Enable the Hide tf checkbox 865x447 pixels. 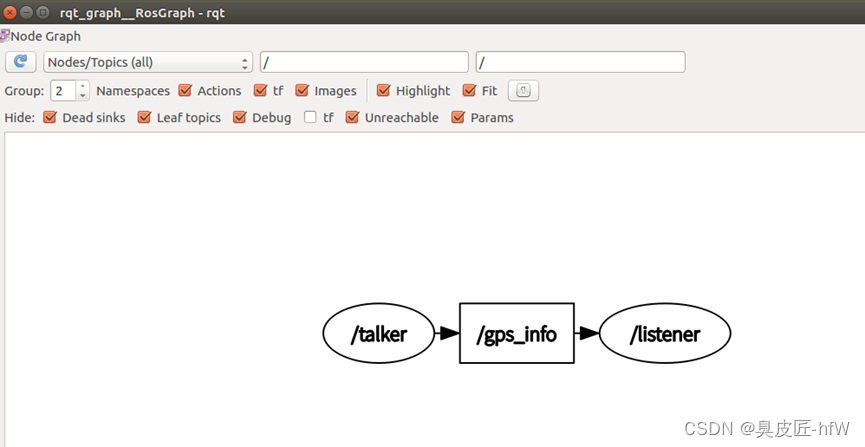tap(311, 117)
